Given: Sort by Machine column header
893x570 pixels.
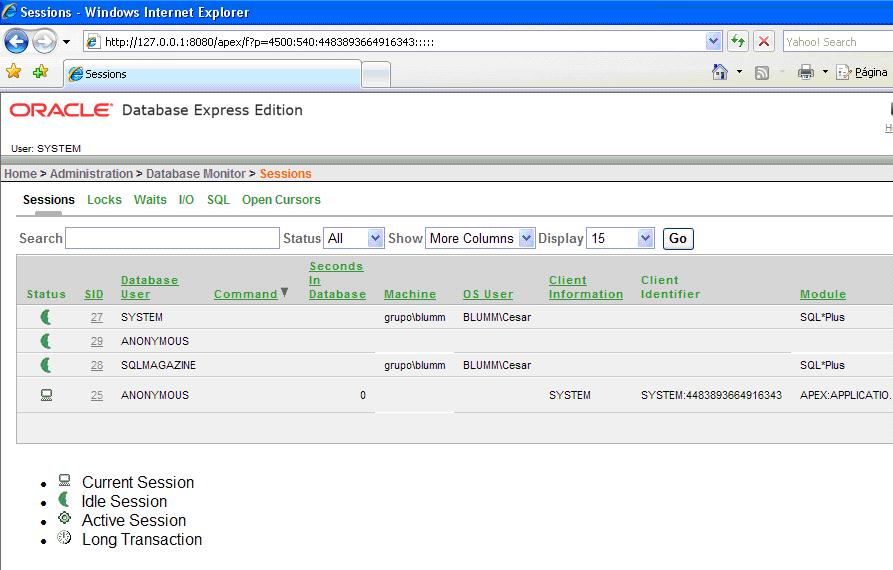Looking at the screenshot, I should point(409,294).
